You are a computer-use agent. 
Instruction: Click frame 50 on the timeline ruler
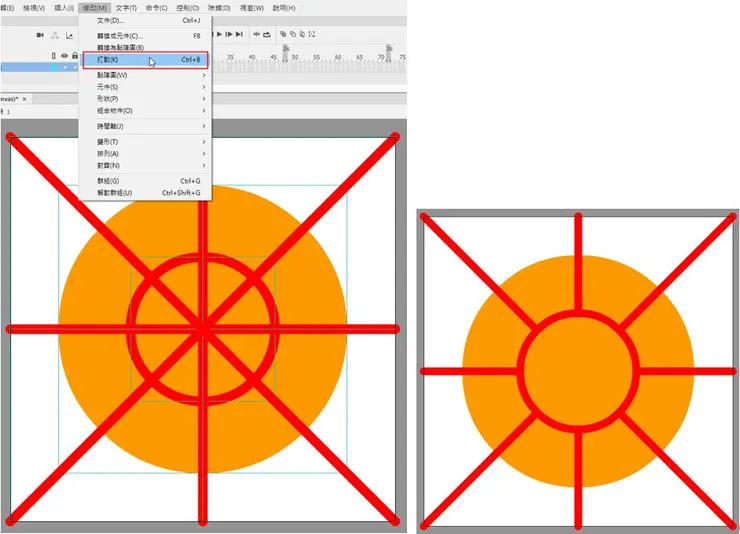294,57
